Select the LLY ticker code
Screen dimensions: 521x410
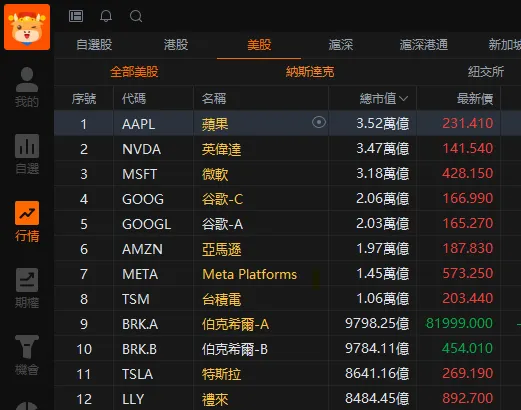(x=133, y=399)
